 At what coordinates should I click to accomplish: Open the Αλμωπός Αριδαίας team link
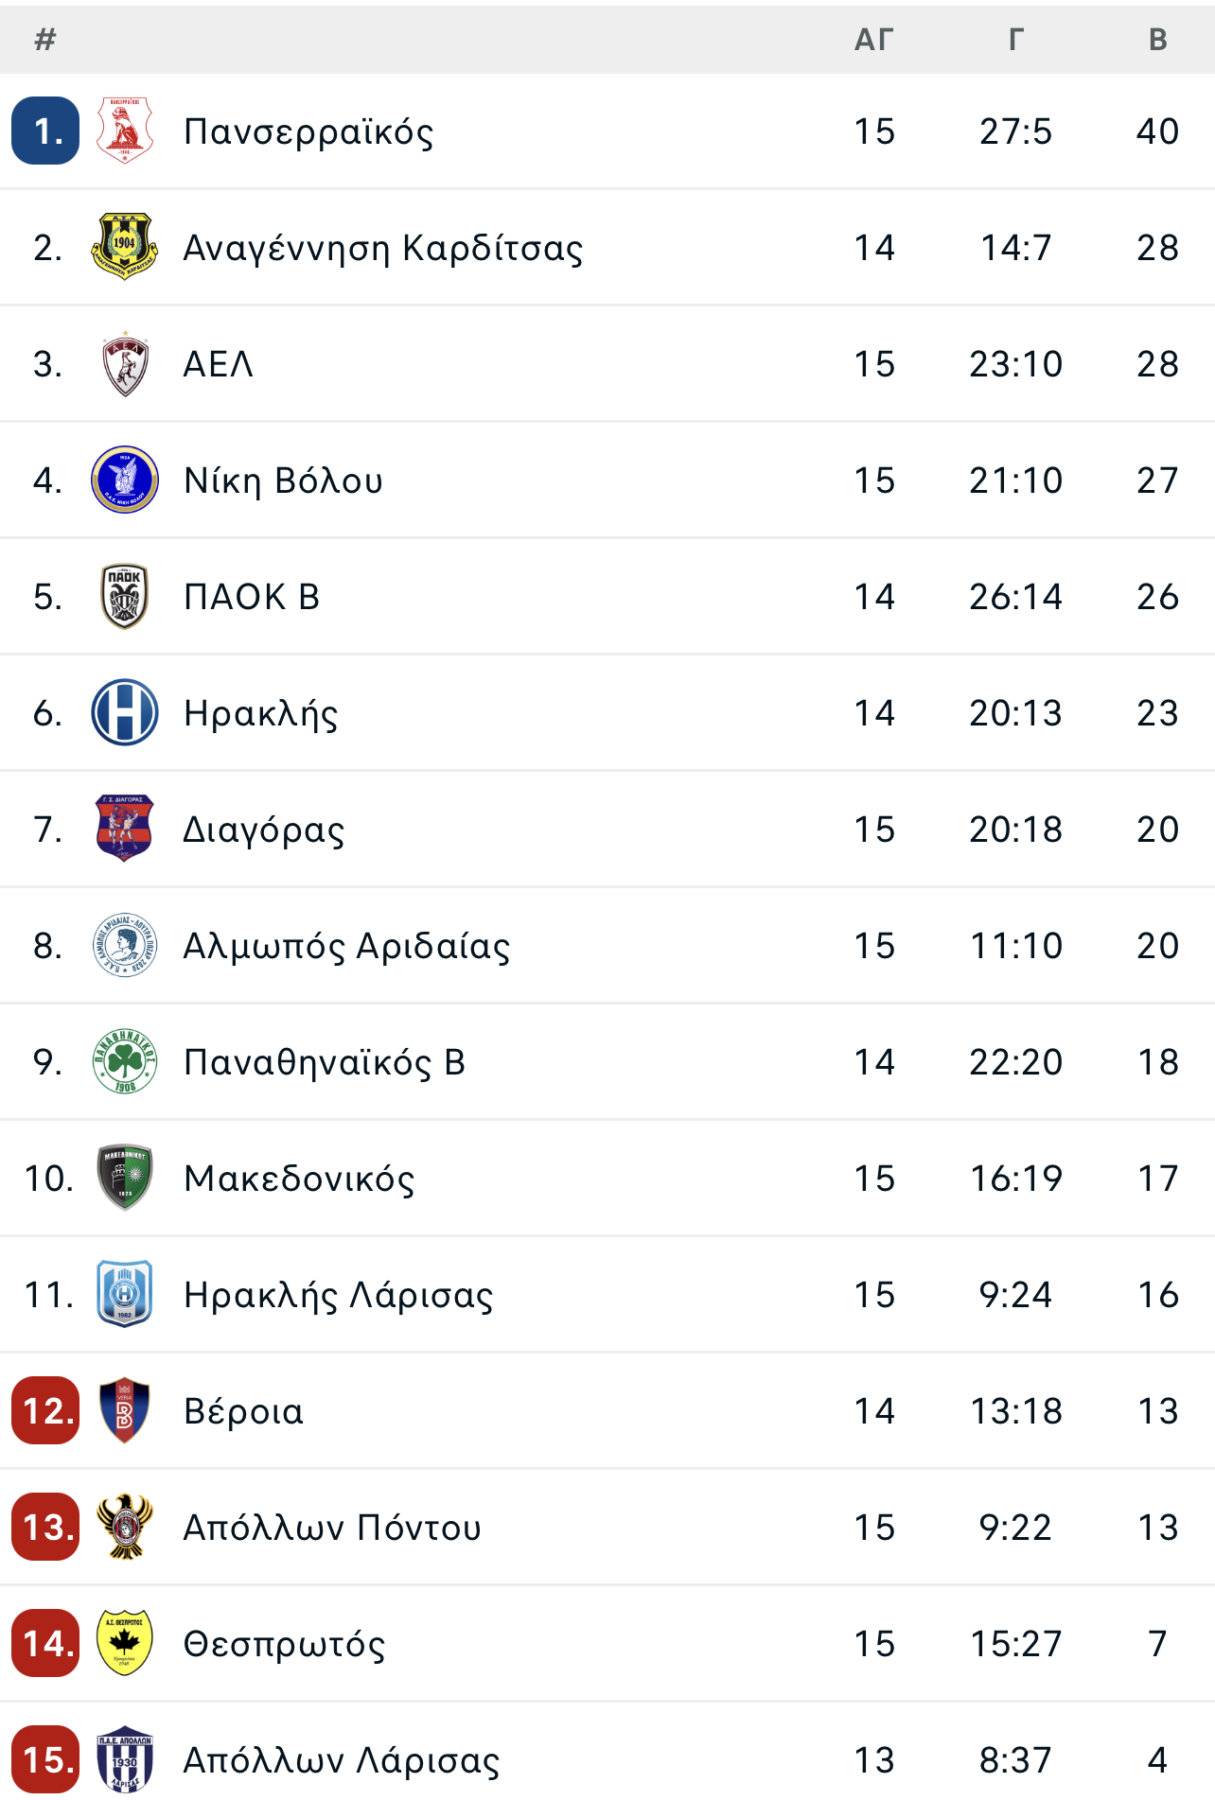coord(346,946)
